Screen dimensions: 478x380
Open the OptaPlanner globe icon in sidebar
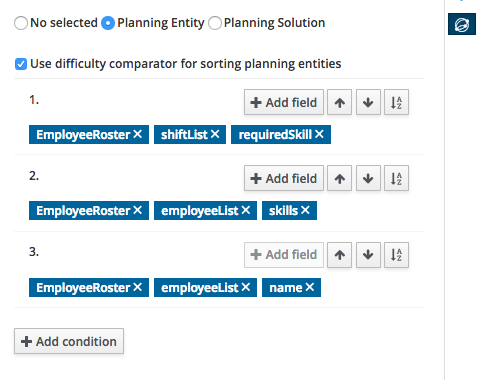(462, 24)
